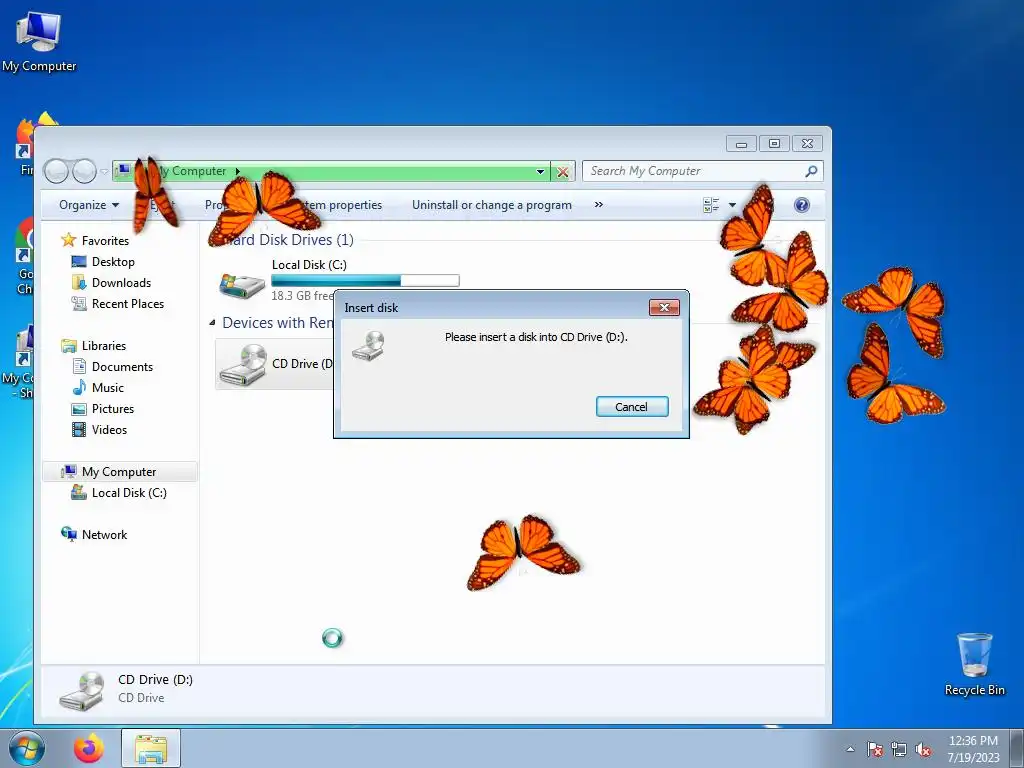Select Network in the navigation pane
1024x768 pixels.
click(x=104, y=534)
